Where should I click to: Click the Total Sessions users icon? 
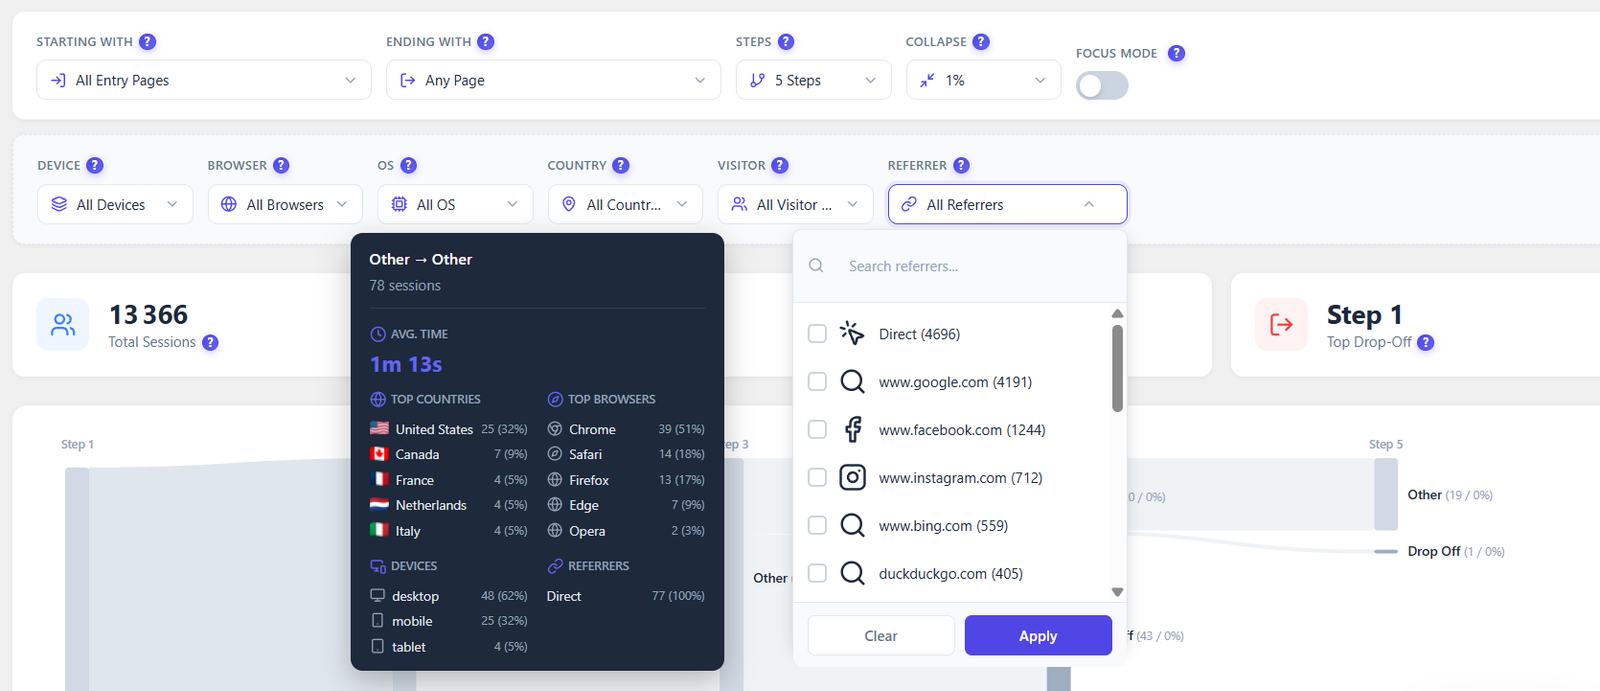pos(63,324)
